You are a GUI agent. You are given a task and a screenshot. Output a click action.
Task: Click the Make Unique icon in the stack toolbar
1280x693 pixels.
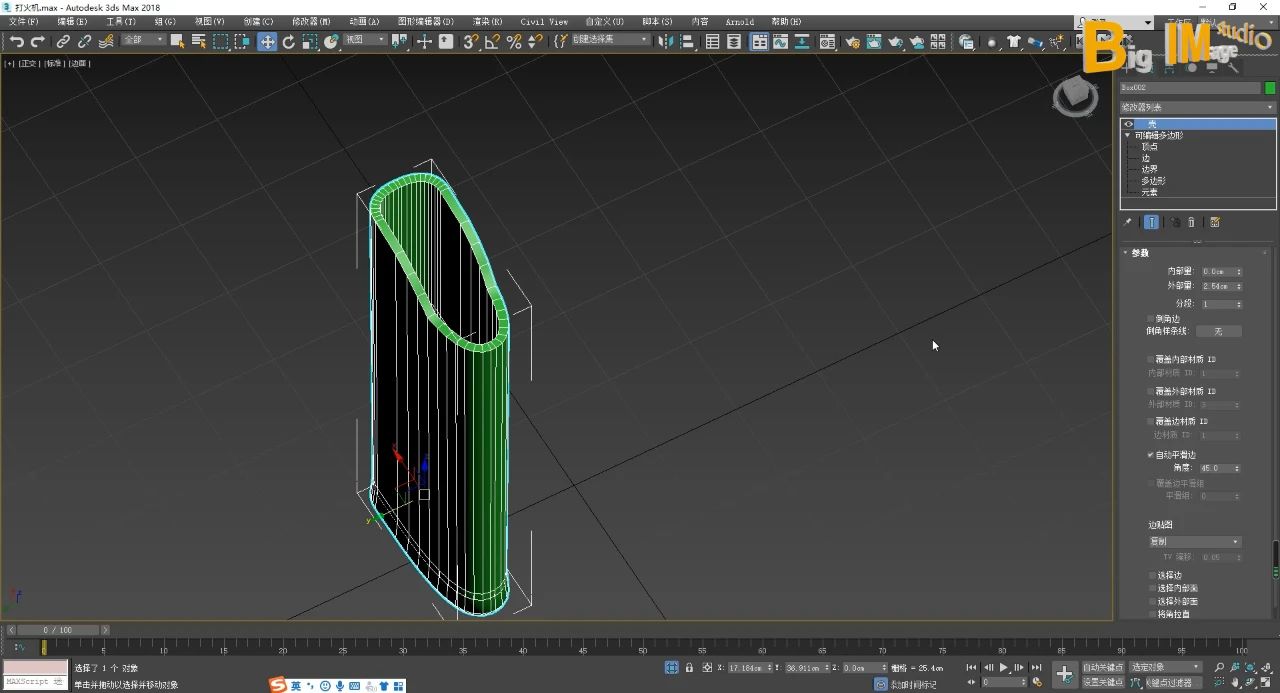[1176, 222]
